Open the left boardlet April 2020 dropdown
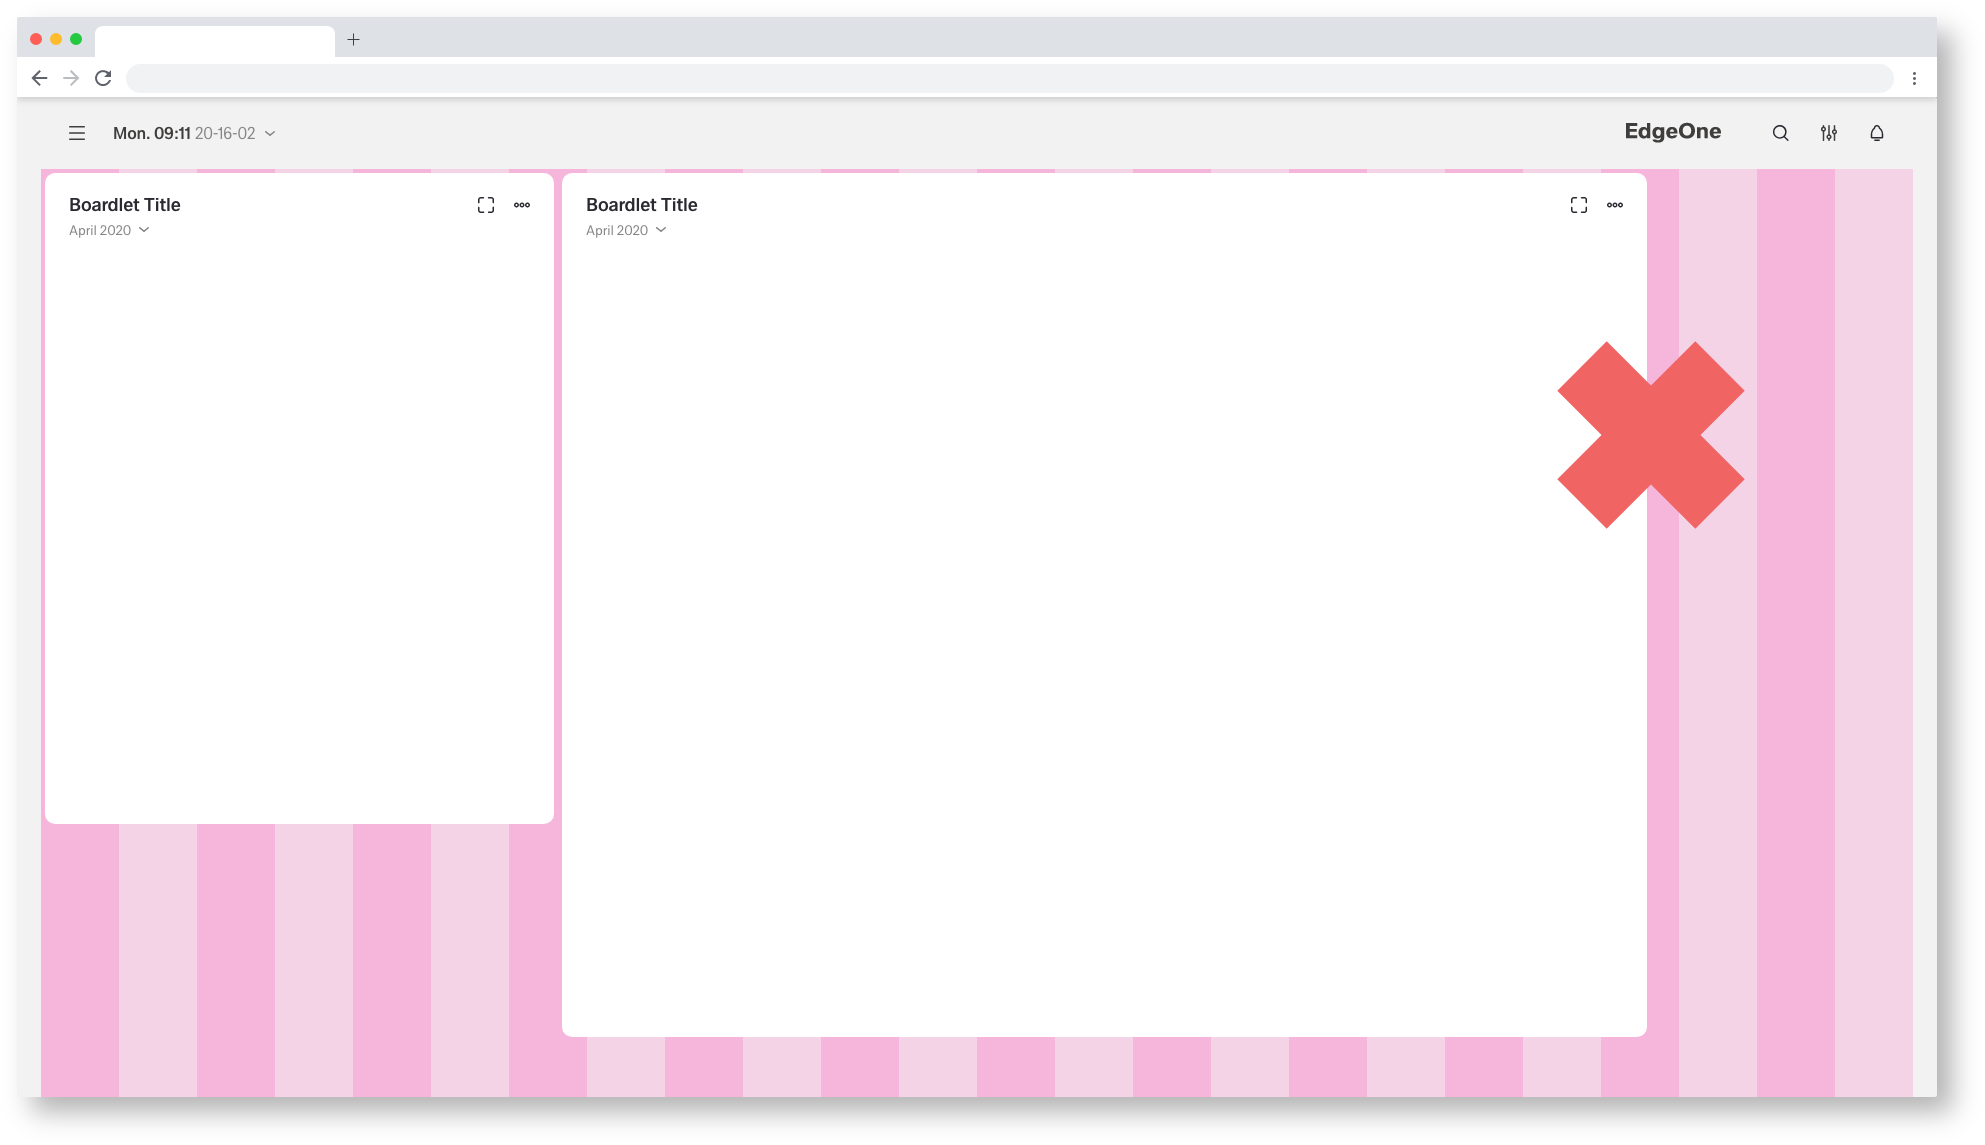 [109, 230]
